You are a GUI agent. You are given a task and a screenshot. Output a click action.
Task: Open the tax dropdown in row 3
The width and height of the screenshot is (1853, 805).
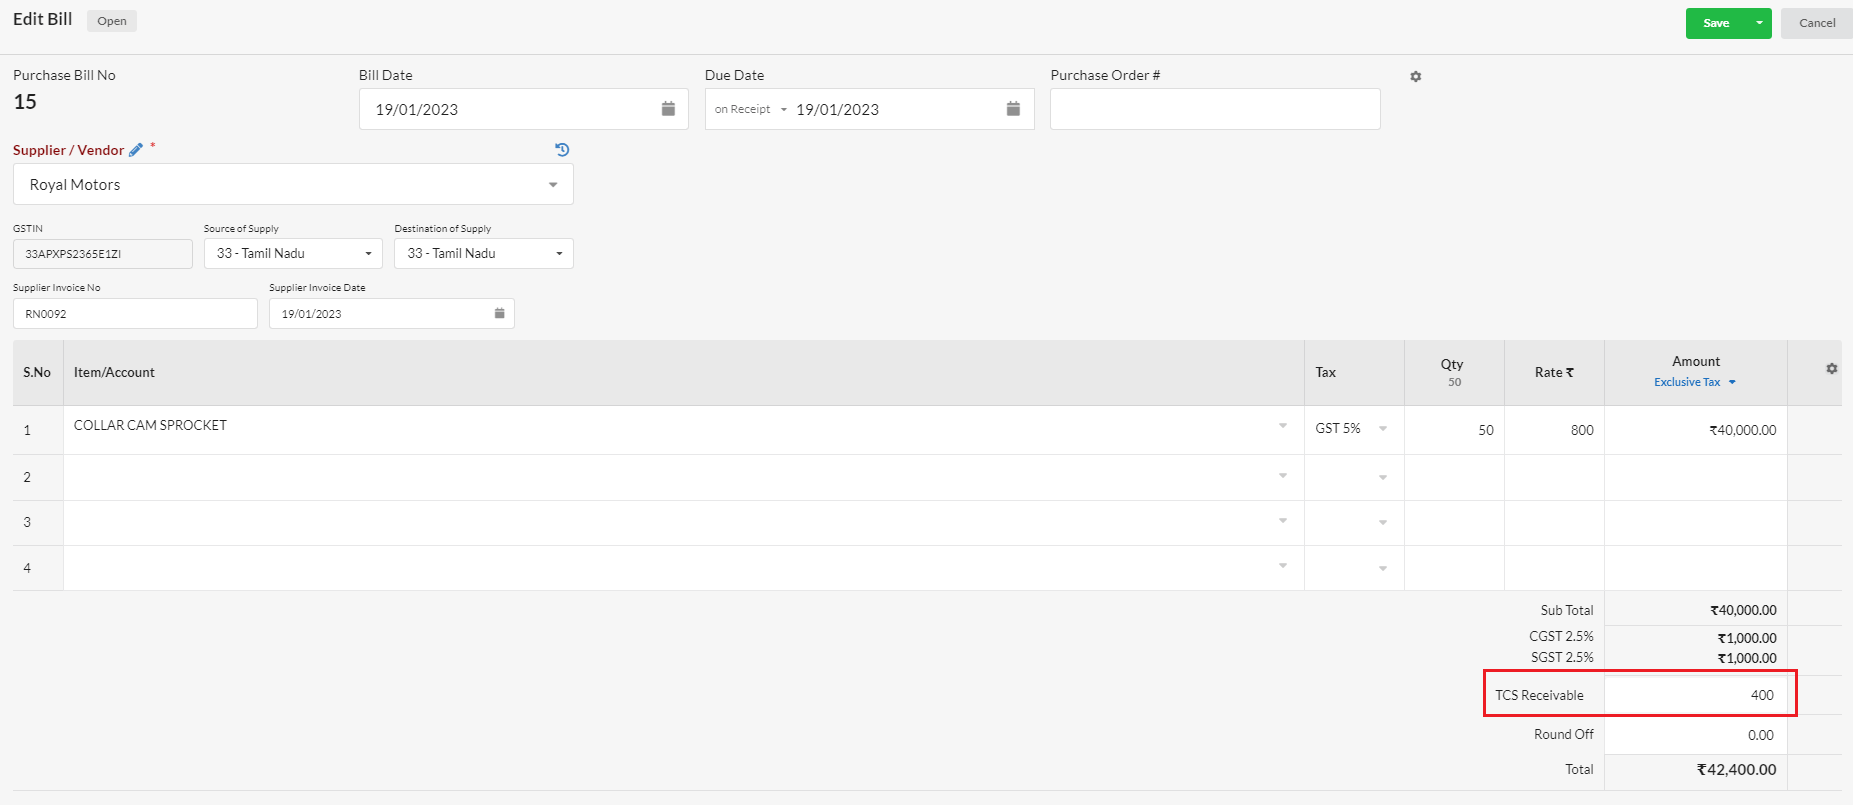click(x=1383, y=523)
